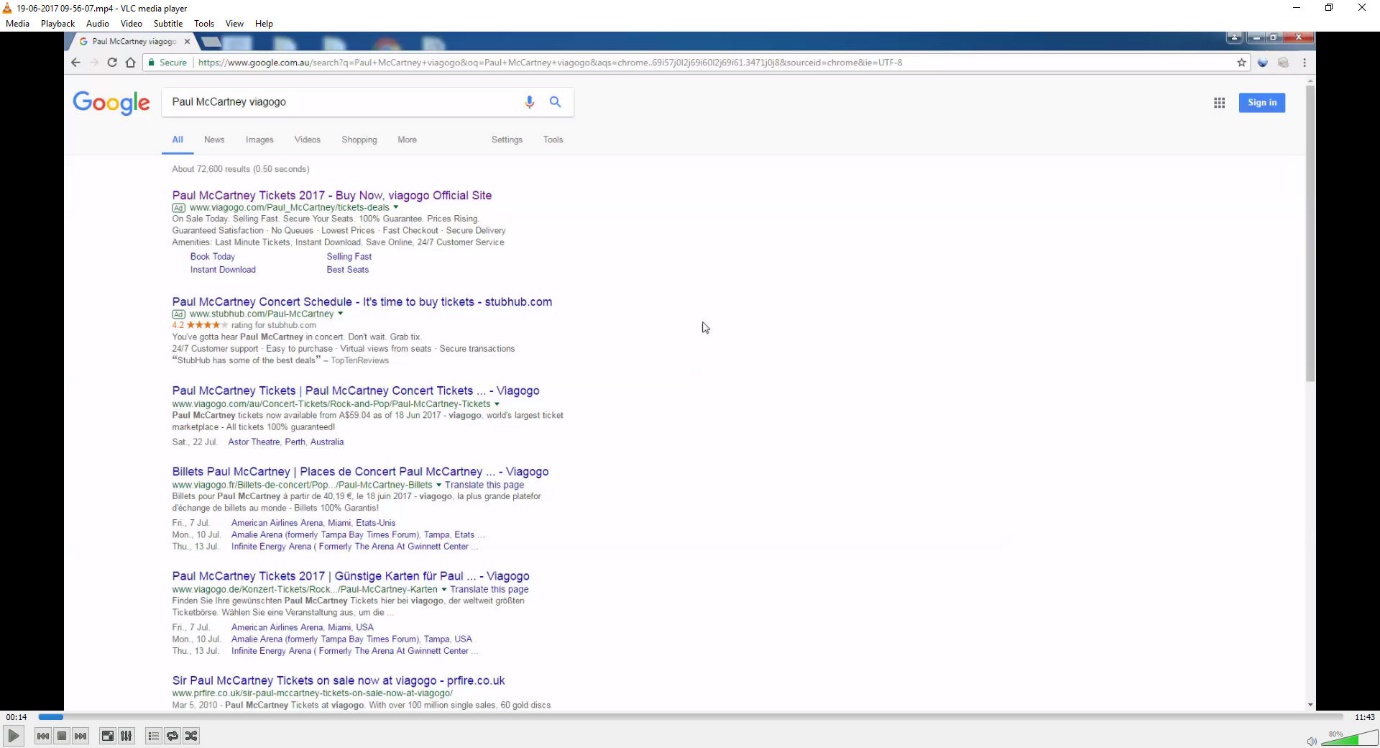
Task: Switch to Videos results tab
Action: point(307,140)
